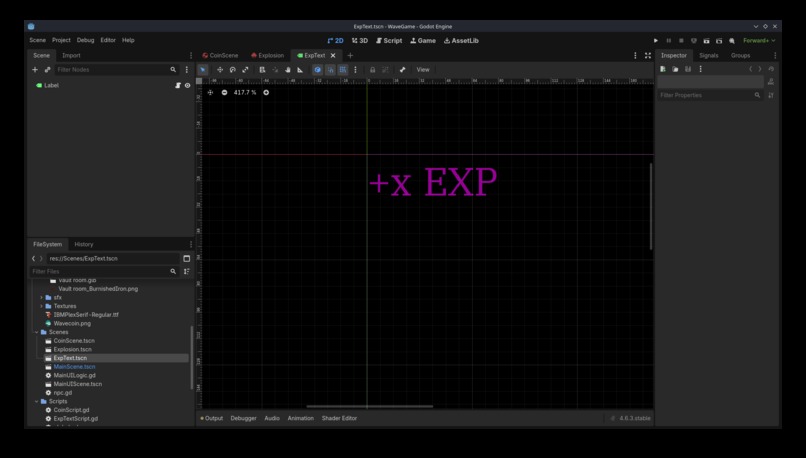Lock the selected node
806x458 pixels.
coord(373,69)
